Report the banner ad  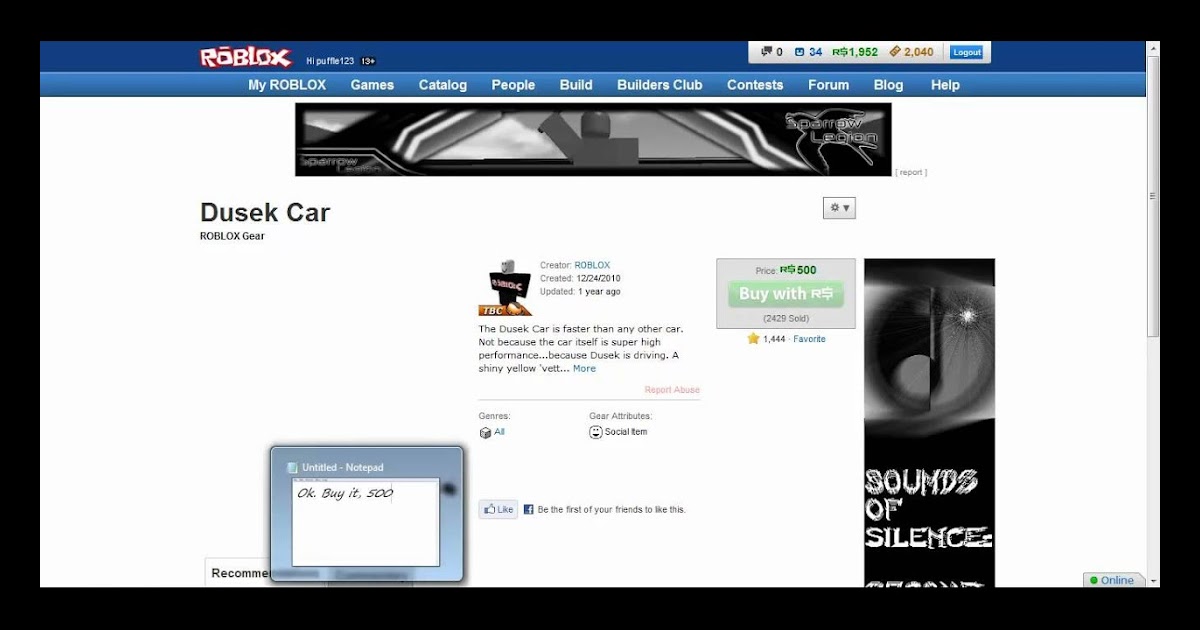[x=911, y=172]
